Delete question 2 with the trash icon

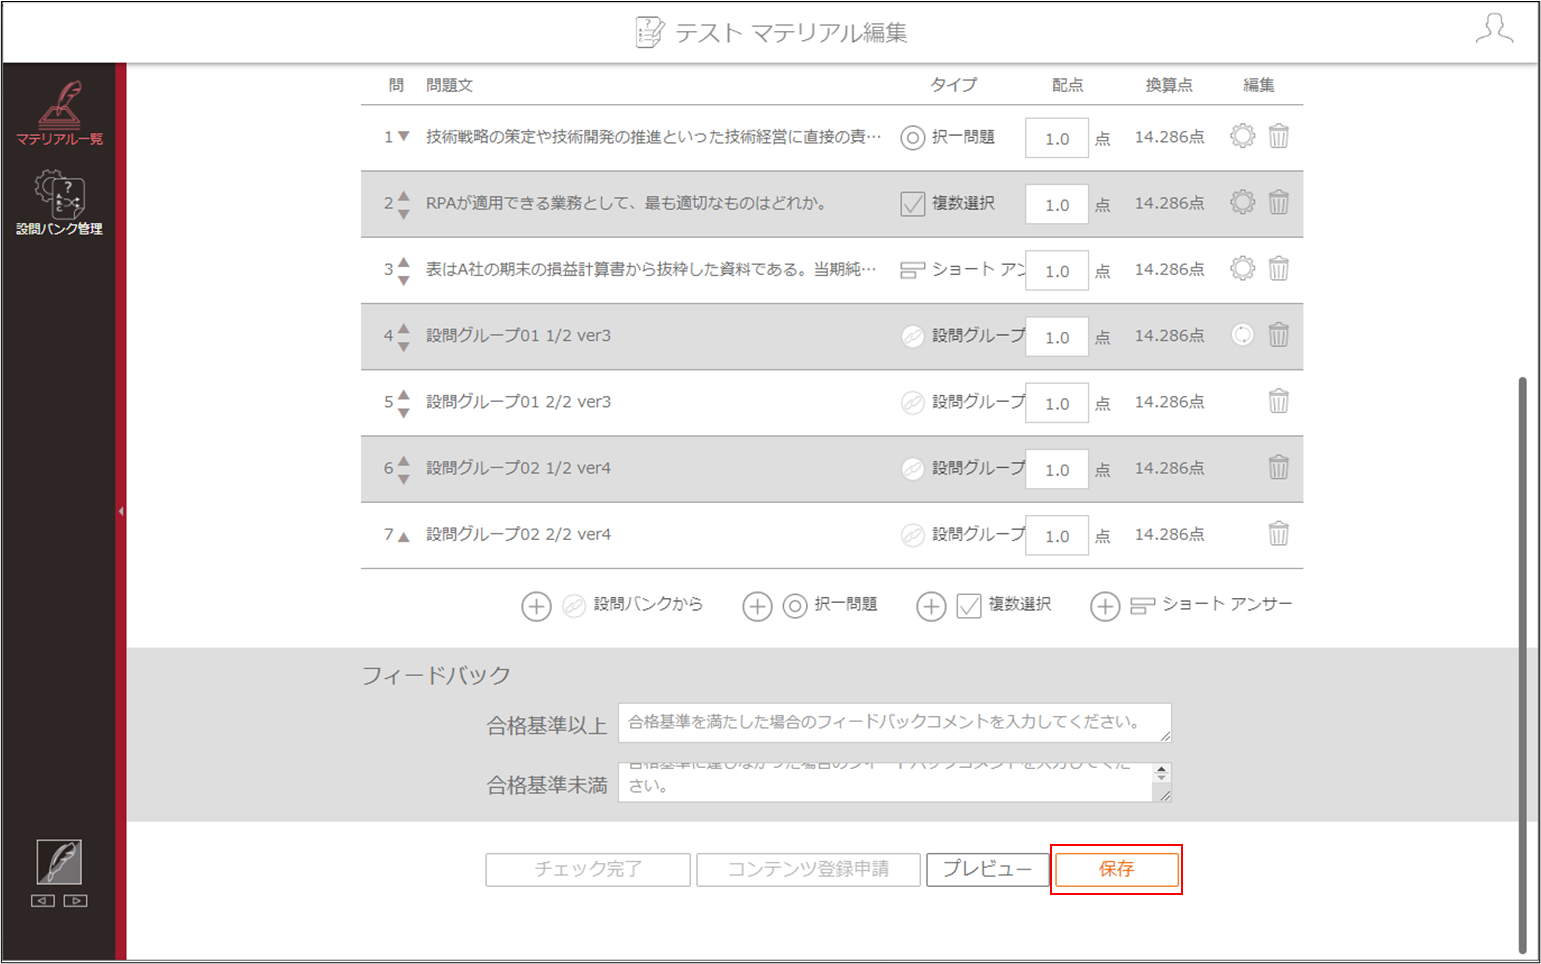point(1278,202)
